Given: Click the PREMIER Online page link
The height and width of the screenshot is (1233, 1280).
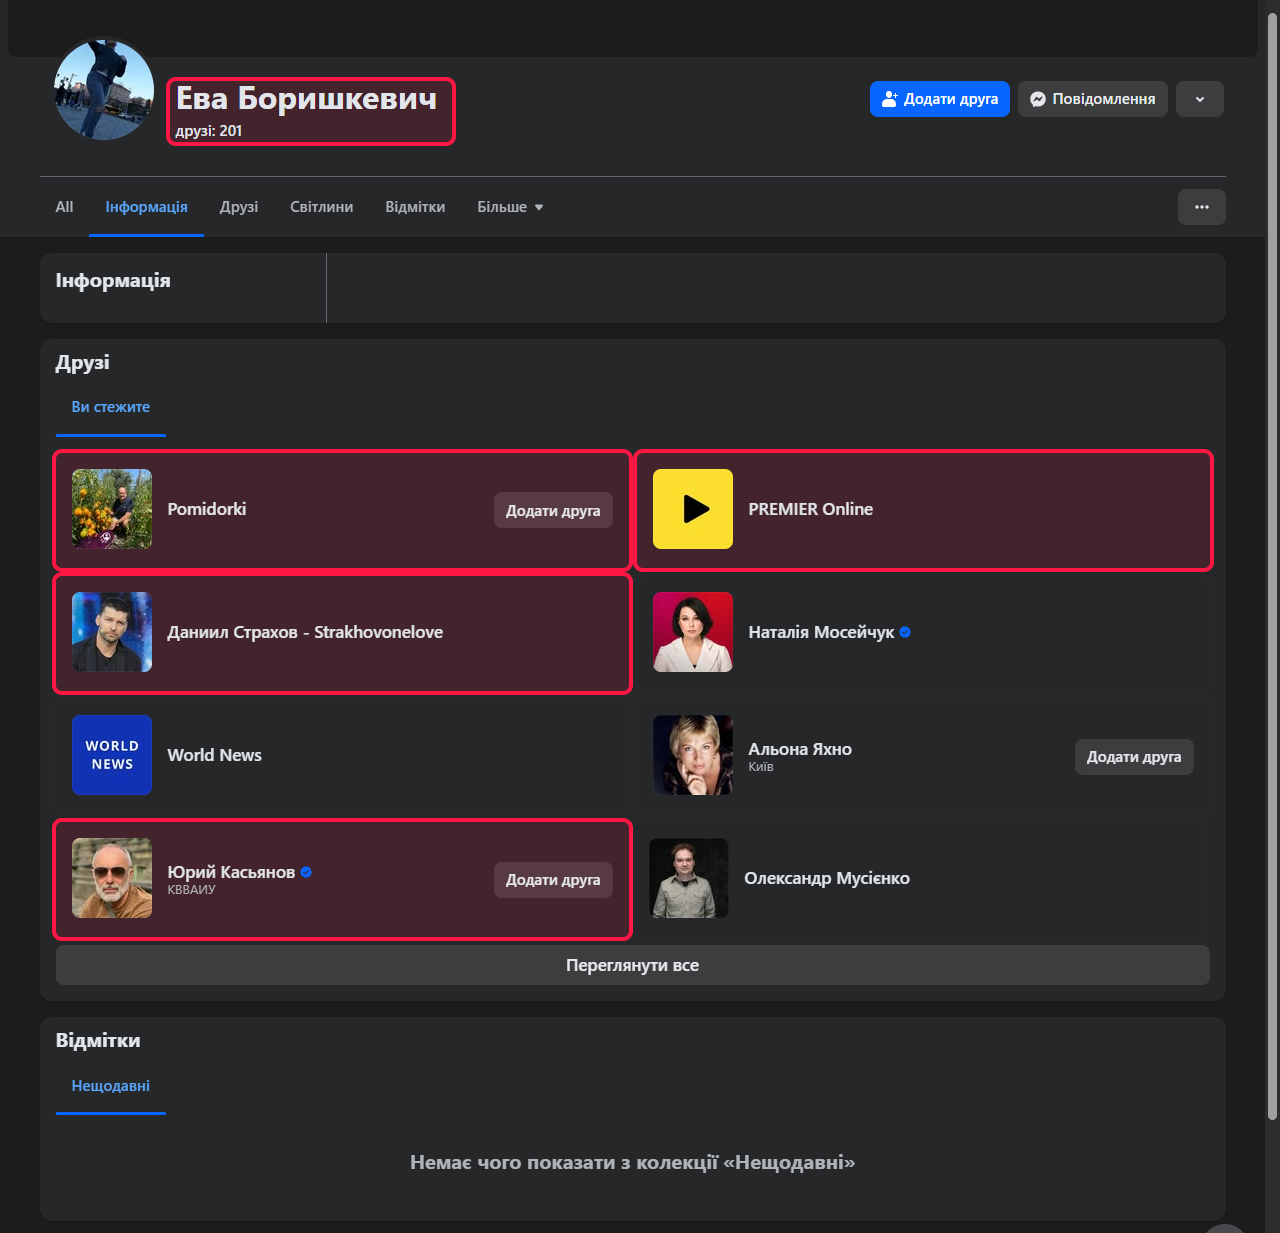Looking at the screenshot, I should 811,509.
